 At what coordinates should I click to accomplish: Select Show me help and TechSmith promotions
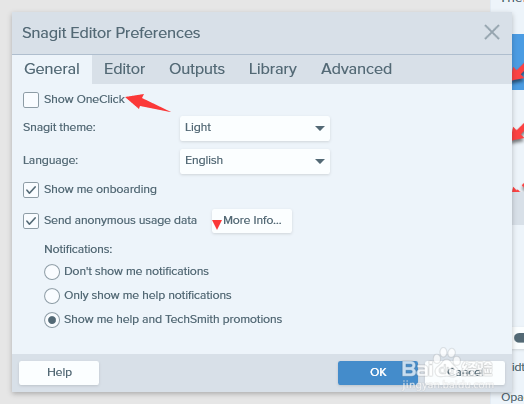tap(52, 320)
